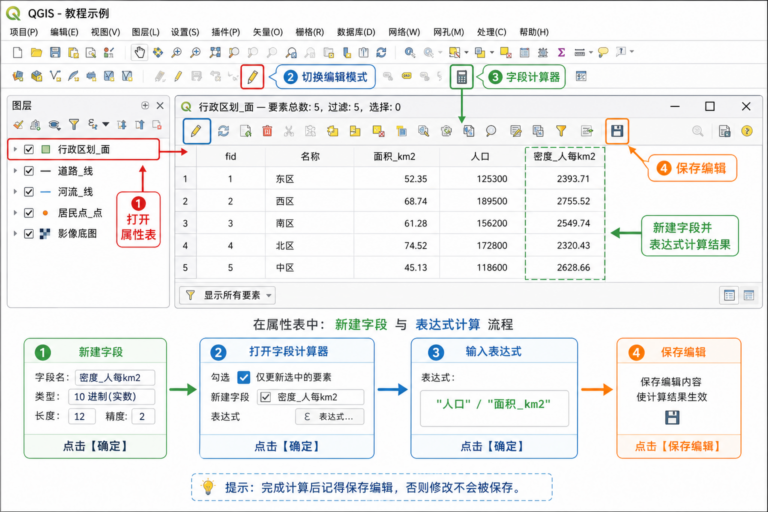Select the Pan Map hand tool
The width and height of the screenshot is (768, 512).
pyautogui.click(x=140, y=52)
